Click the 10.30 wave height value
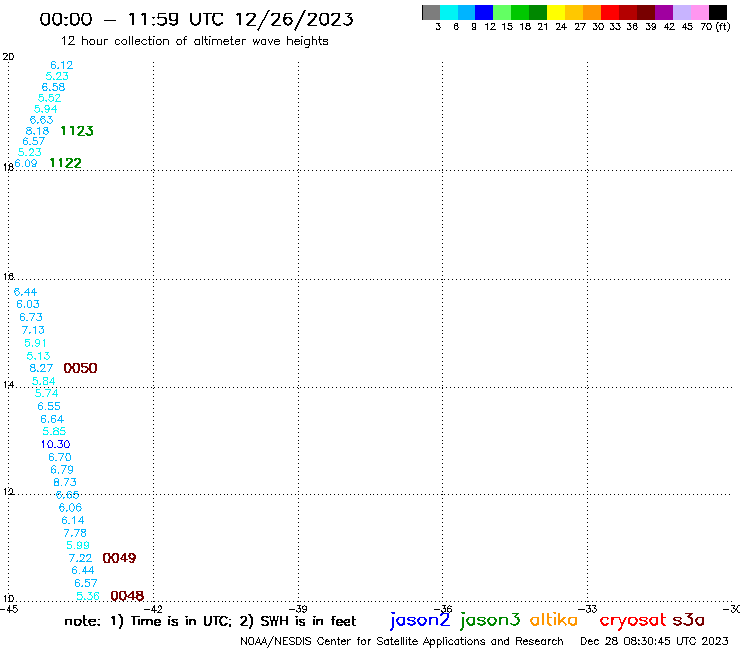Viewport: 740px width, 650px height. coord(55,444)
